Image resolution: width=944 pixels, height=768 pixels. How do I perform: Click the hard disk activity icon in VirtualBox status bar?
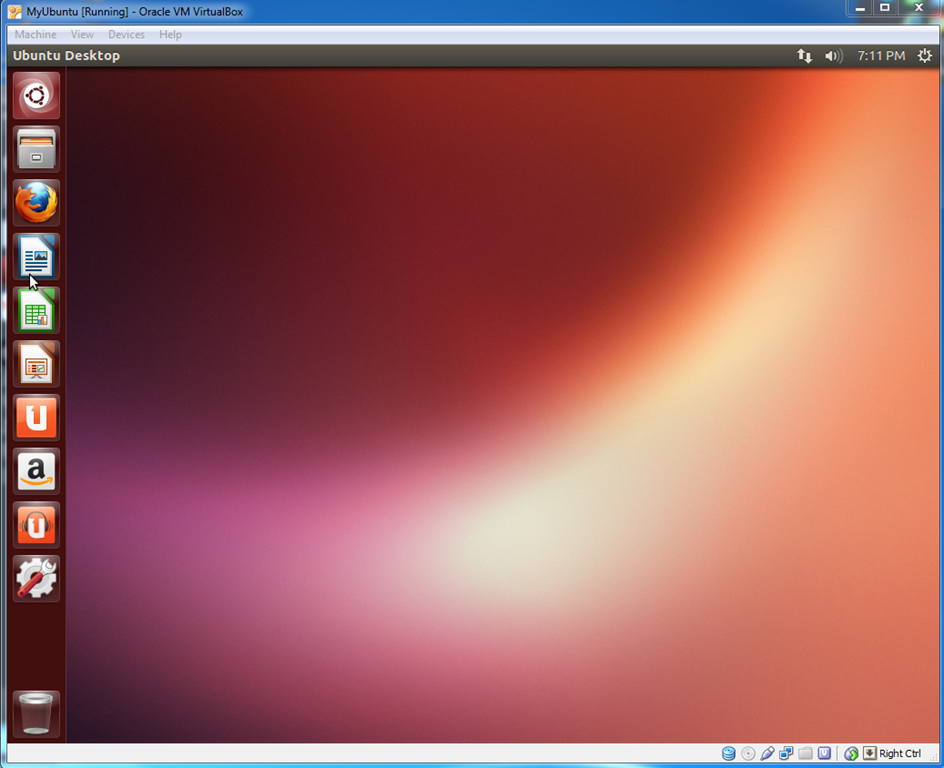coord(728,754)
